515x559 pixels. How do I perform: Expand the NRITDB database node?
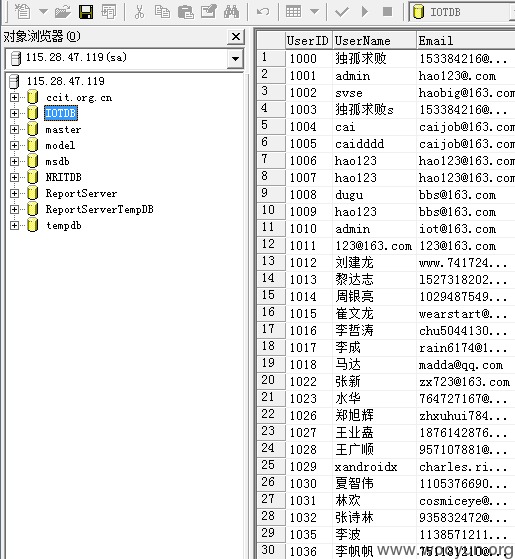(x=14, y=177)
